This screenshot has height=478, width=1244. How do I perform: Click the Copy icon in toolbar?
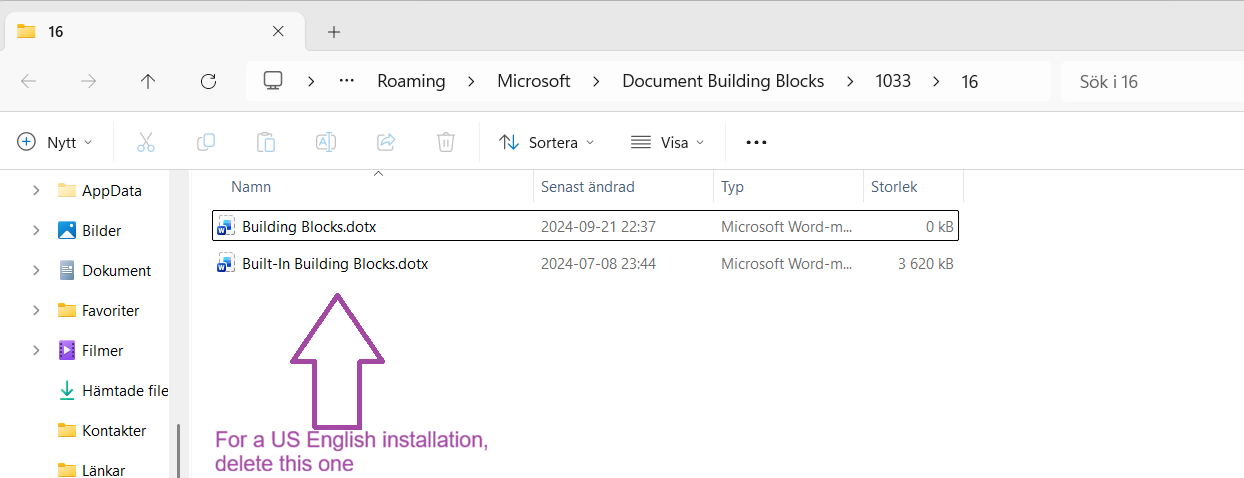206,142
